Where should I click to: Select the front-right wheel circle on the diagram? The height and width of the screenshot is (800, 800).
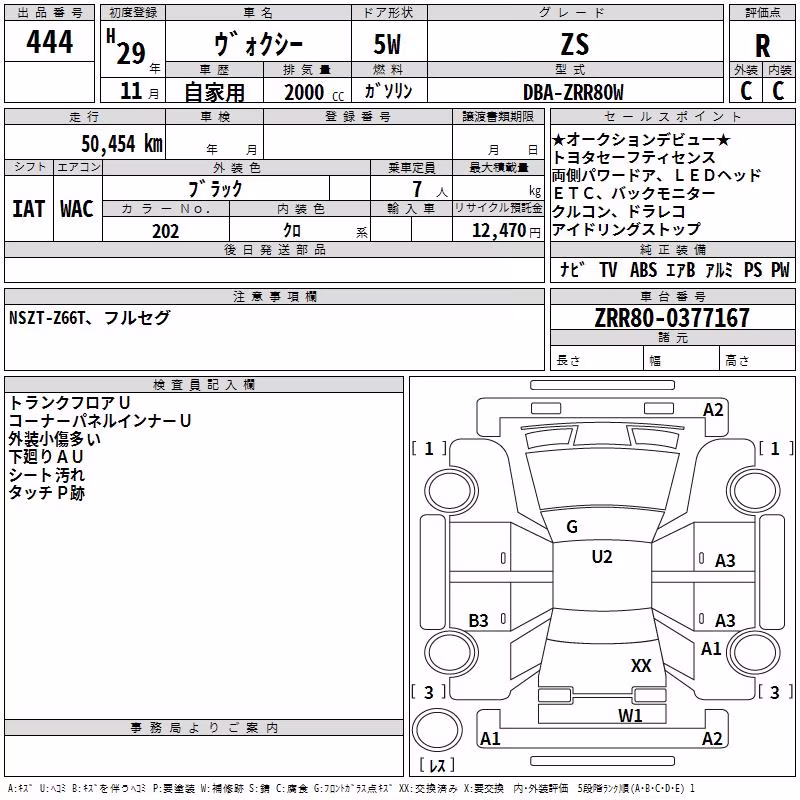coord(754,491)
